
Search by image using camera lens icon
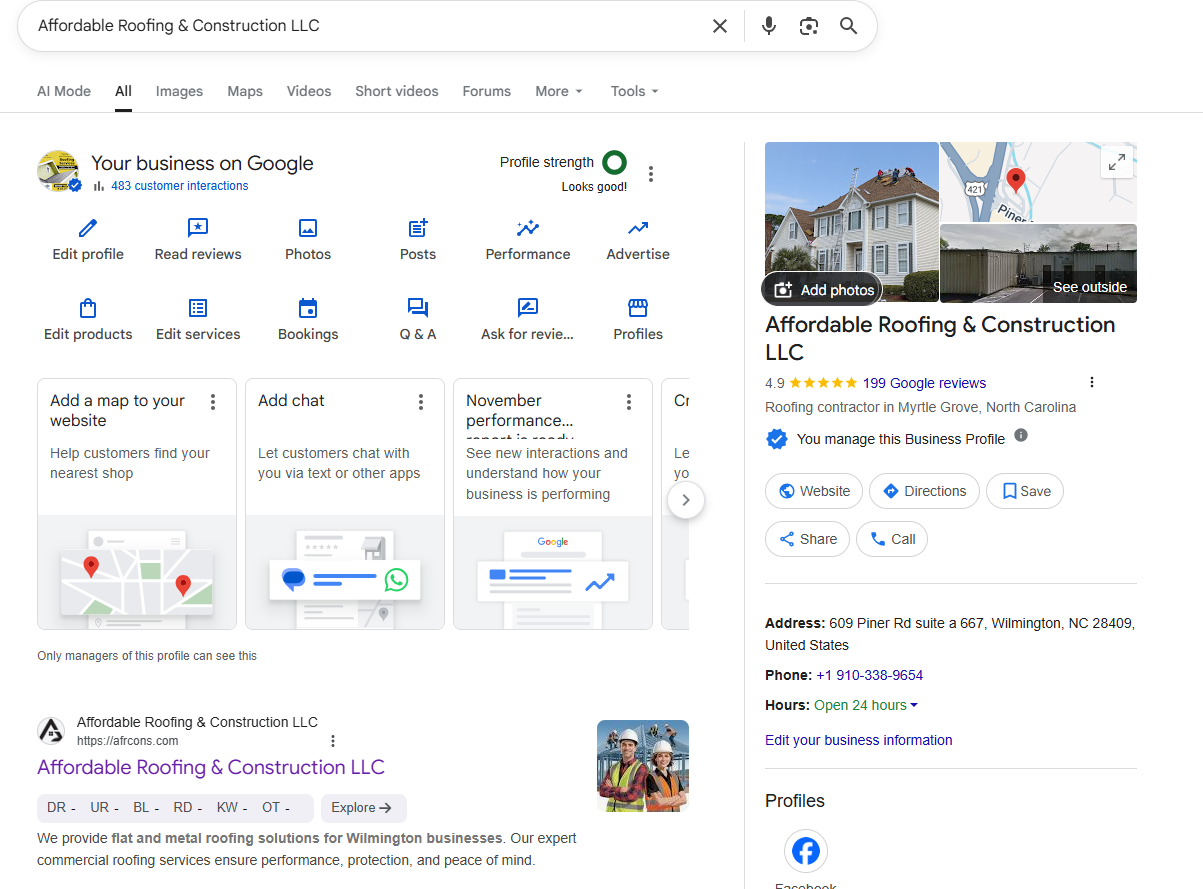pyautogui.click(x=809, y=26)
